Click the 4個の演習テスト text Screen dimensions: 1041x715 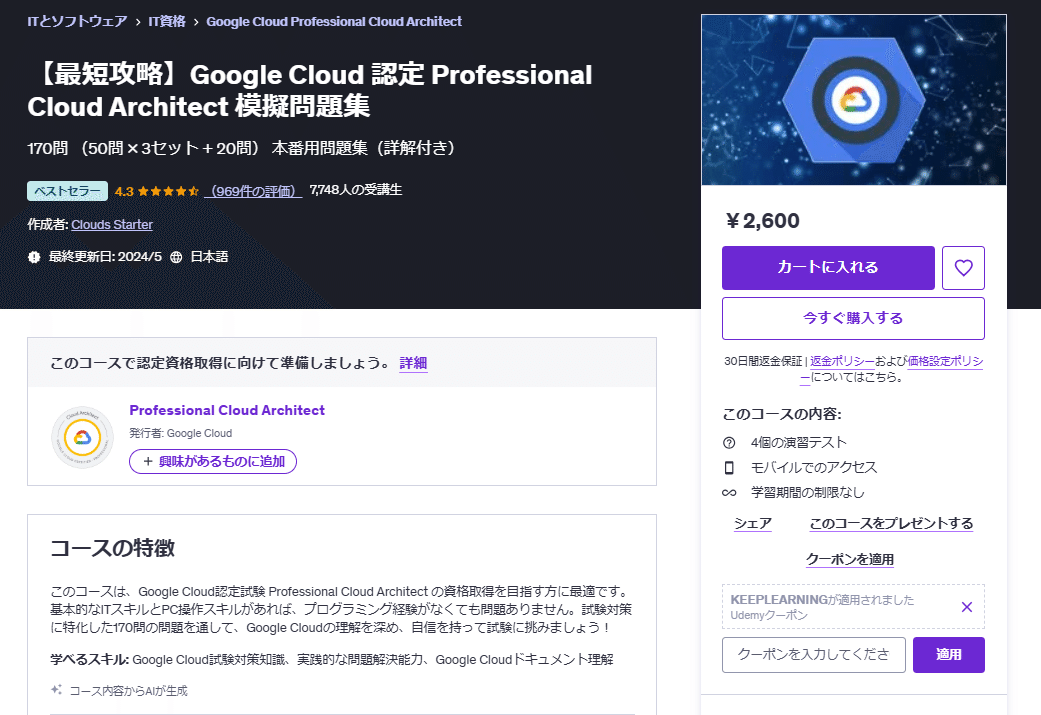pos(799,443)
